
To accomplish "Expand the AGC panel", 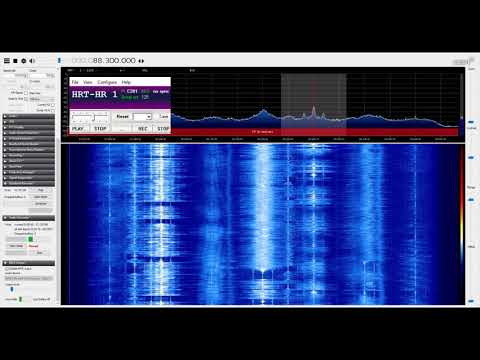I will (x=29, y=122).
